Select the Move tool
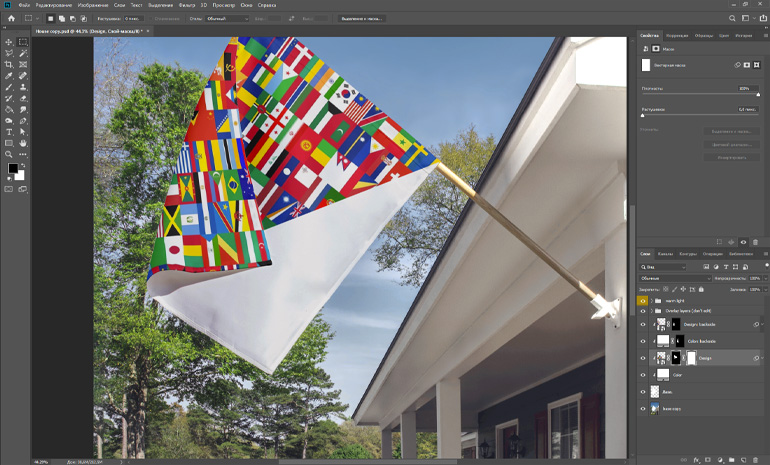The height and width of the screenshot is (465, 770). coord(9,42)
